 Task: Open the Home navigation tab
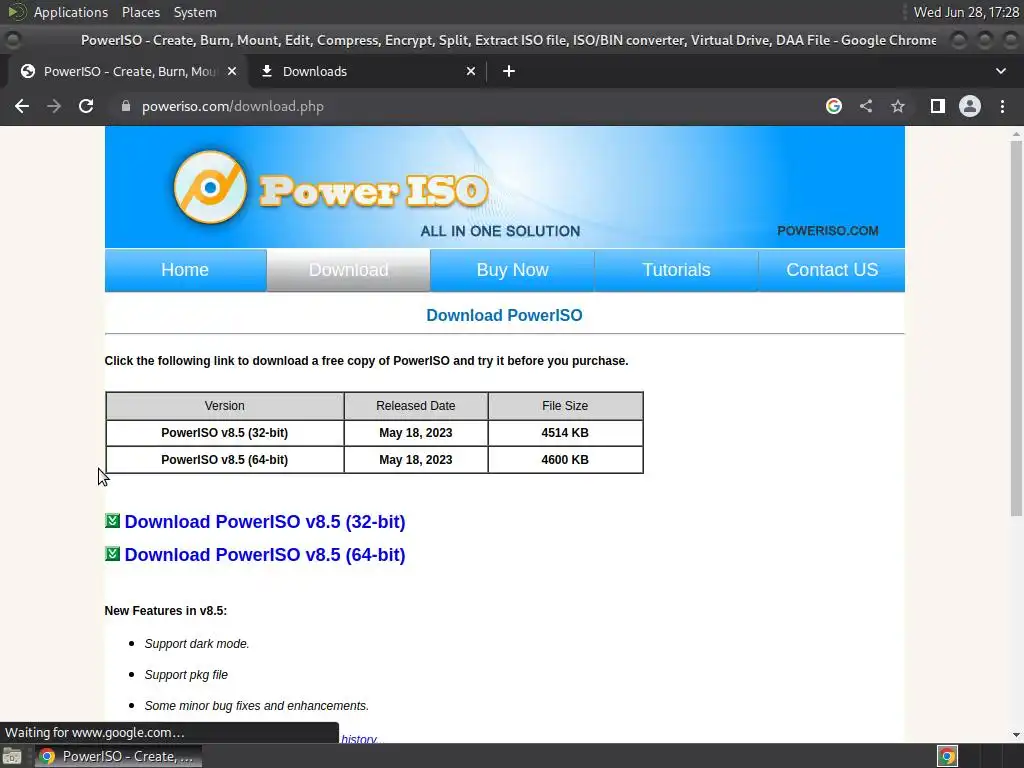pyautogui.click(x=185, y=270)
